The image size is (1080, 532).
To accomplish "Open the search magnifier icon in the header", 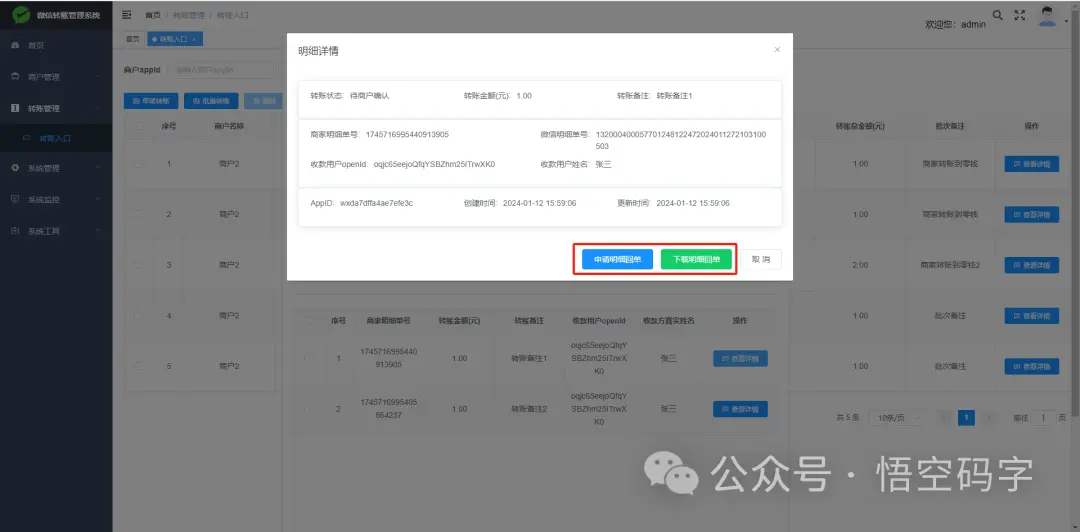I will (997, 14).
